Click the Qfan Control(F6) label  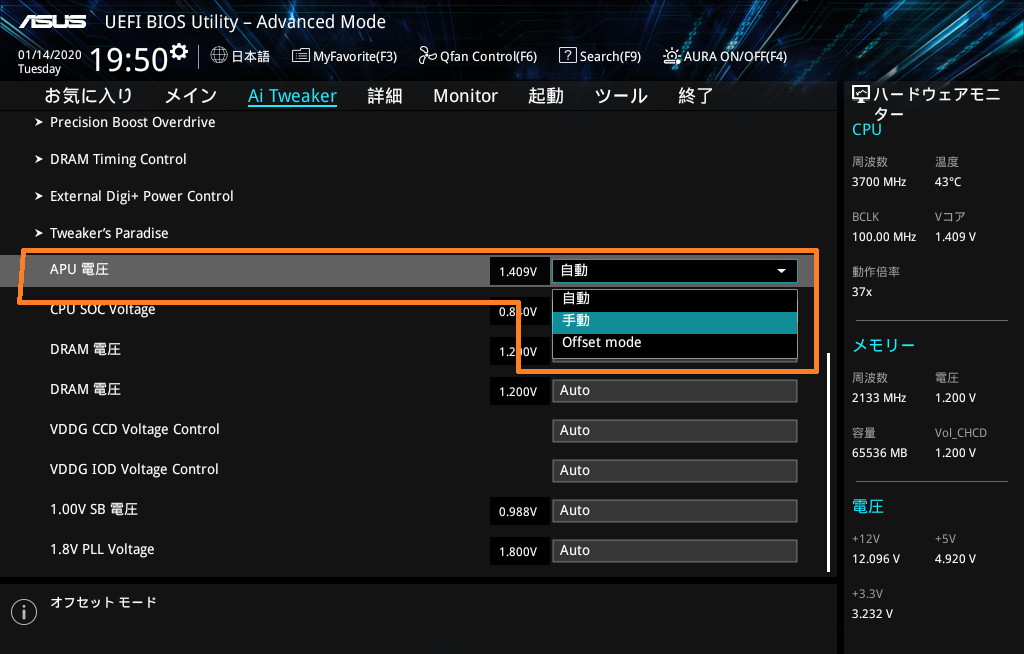pos(488,56)
